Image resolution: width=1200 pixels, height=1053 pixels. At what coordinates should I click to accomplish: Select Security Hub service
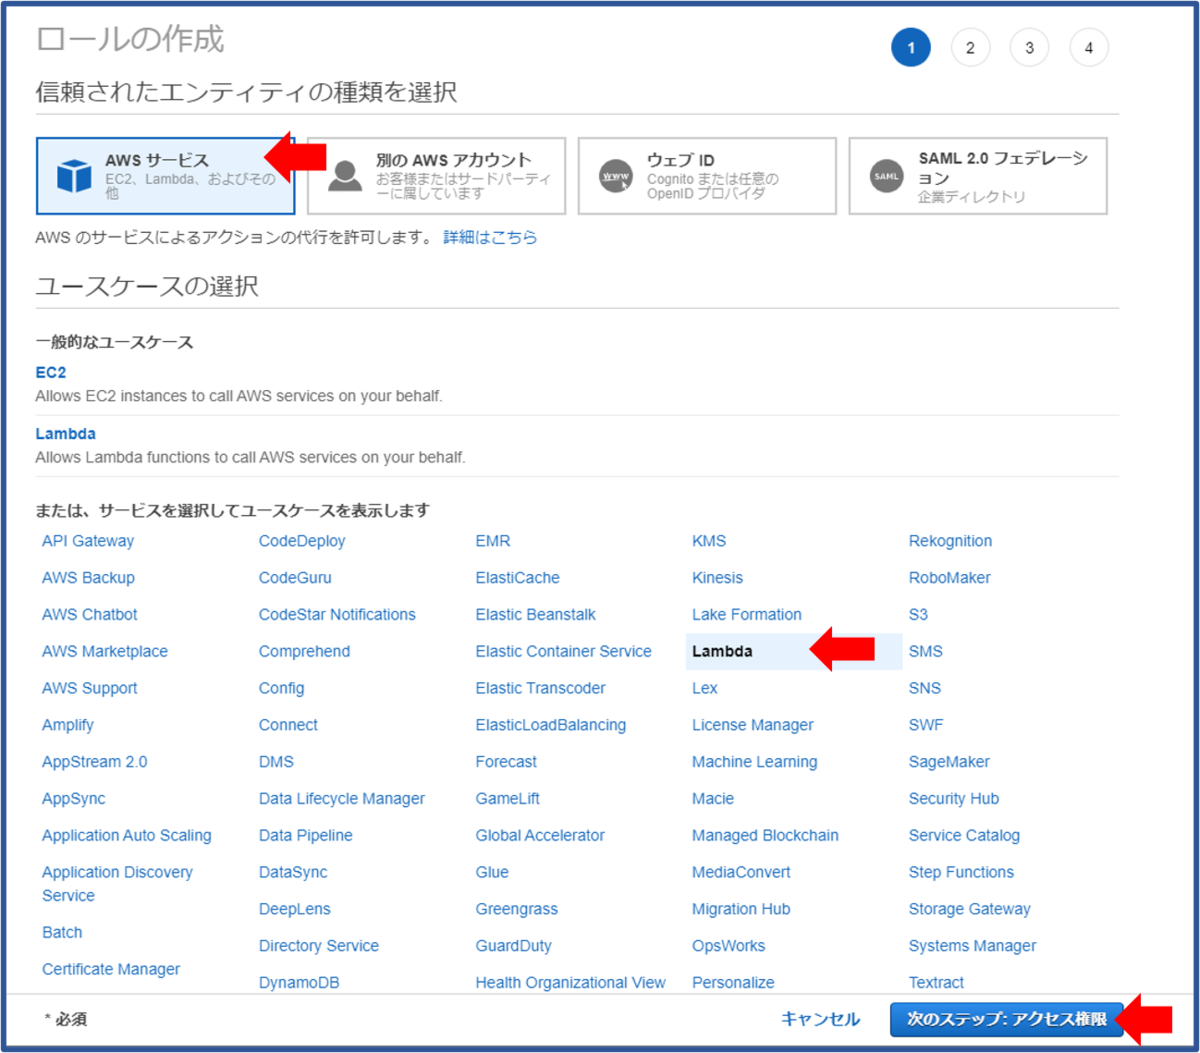[954, 799]
